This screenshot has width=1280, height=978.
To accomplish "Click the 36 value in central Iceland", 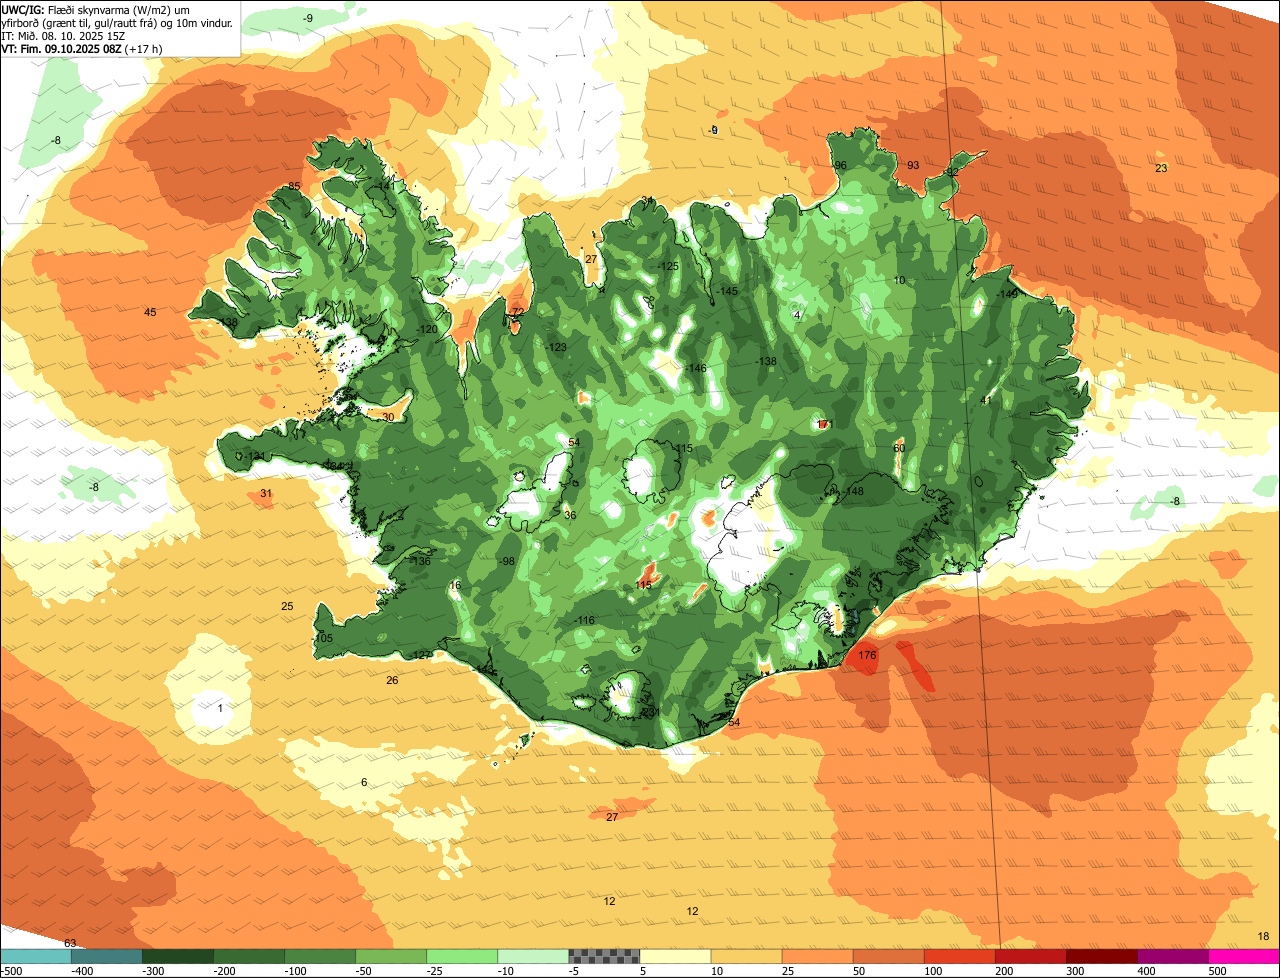I will pyautogui.click(x=570, y=515).
